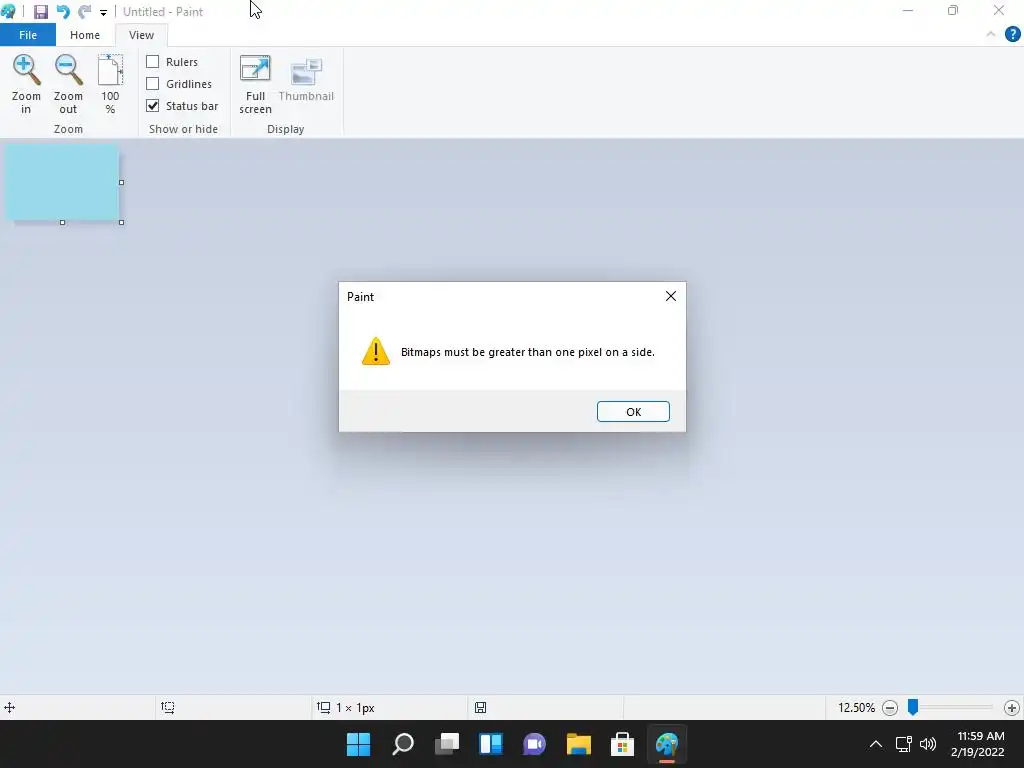The image size is (1024, 768).
Task: Click the yellow warning triangle icon
Action: (x=376, y=351)
